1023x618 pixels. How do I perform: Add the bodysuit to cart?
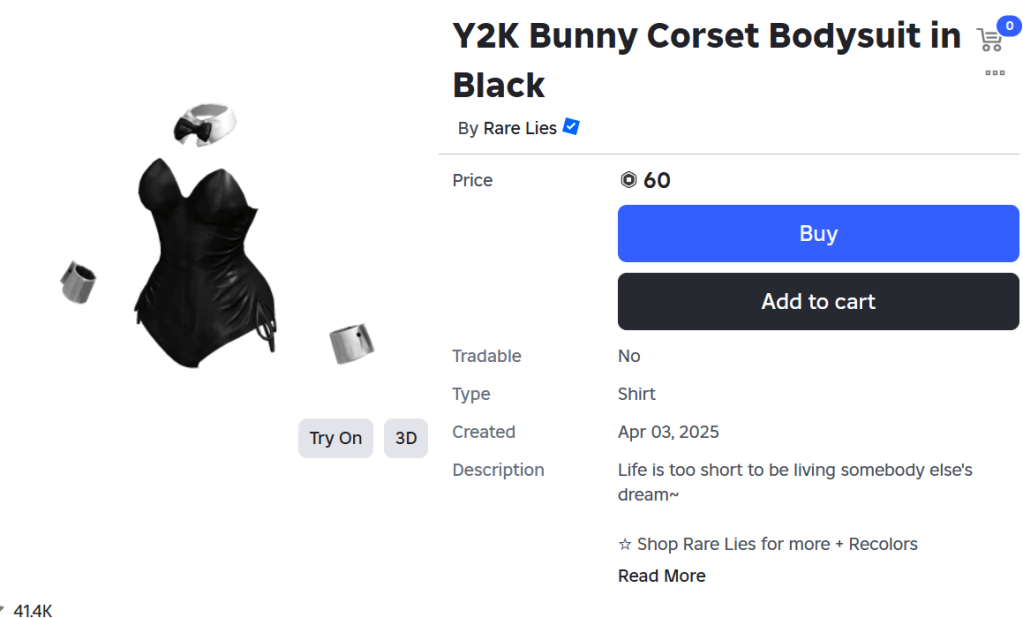pyautogui.click(x=818, y=301)
